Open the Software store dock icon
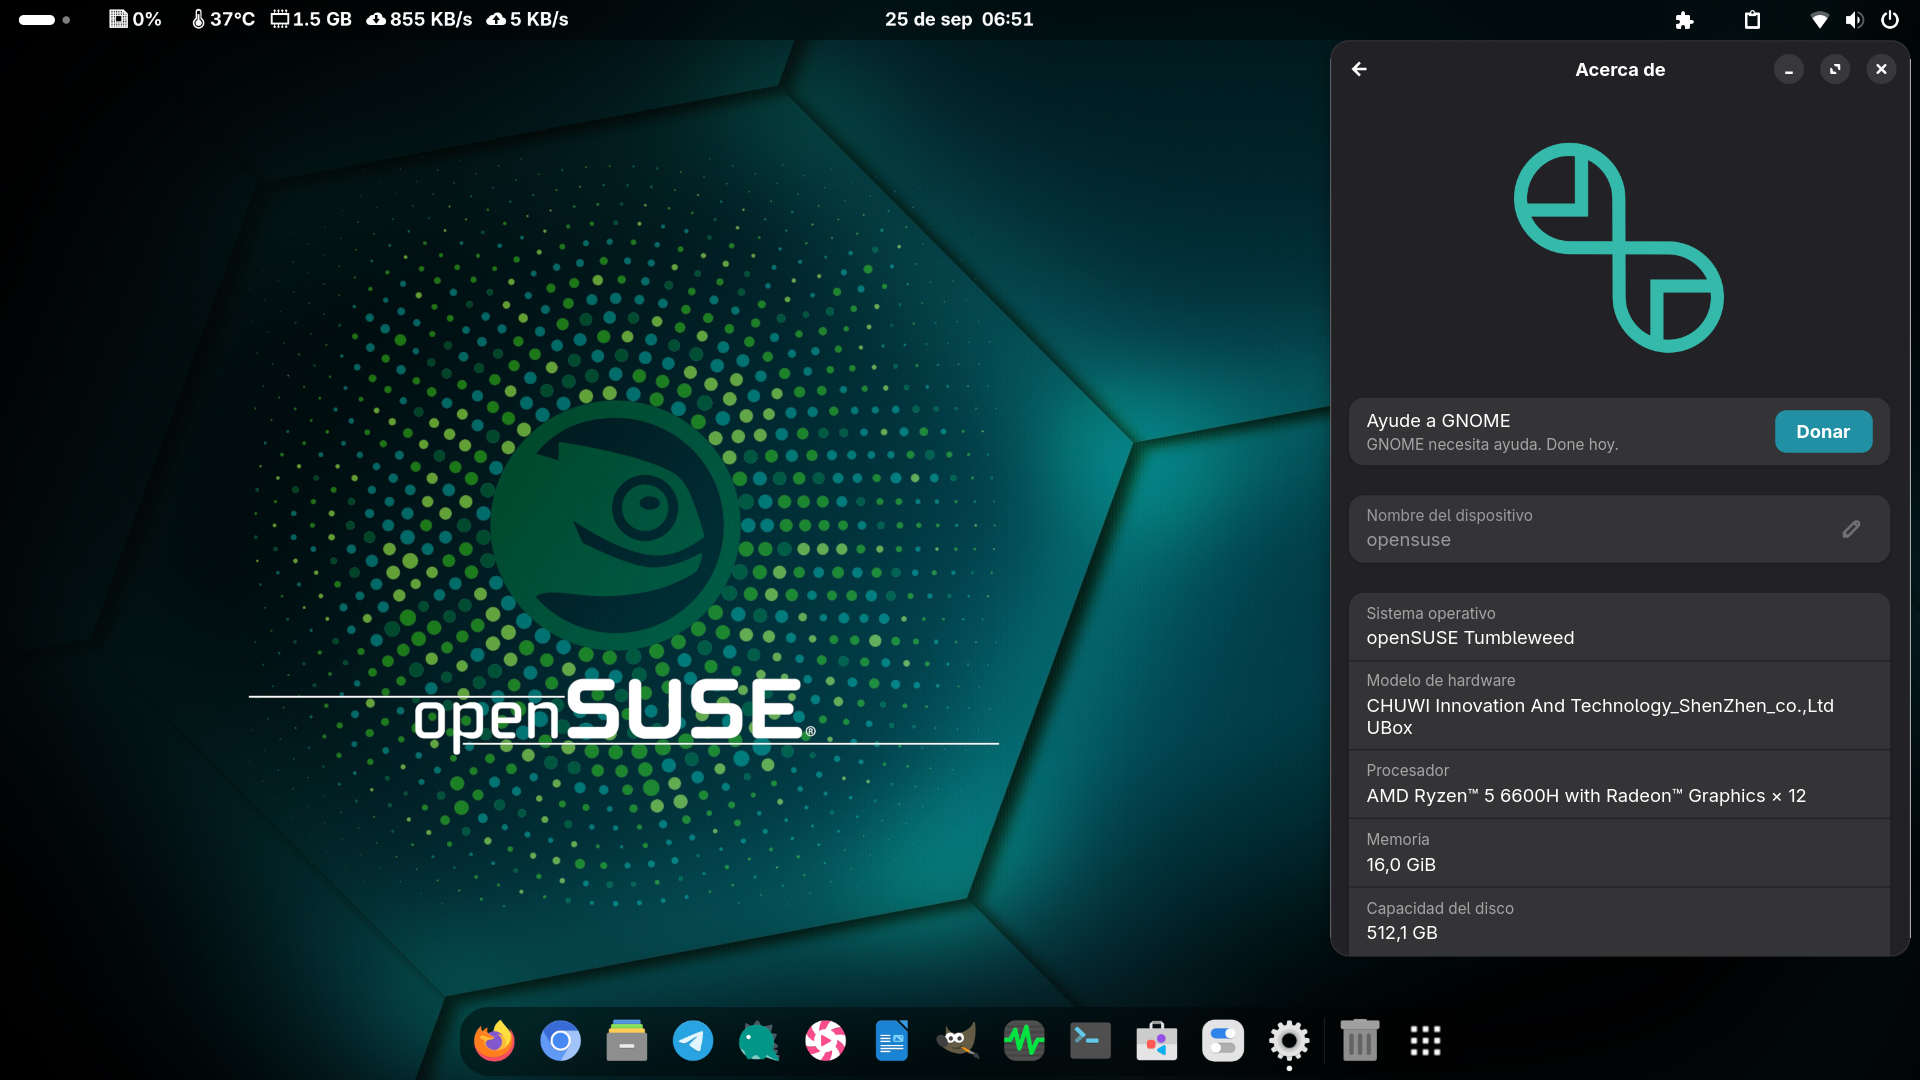The height and width of the screenshot is (1080, 1920). click(1156, 1041)
